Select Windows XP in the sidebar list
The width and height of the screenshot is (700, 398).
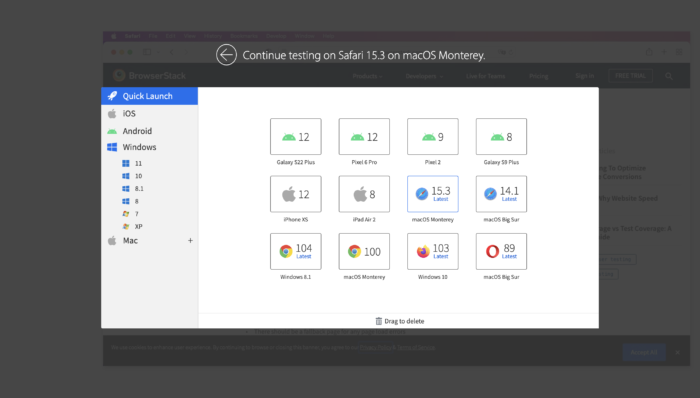point(133,226)
